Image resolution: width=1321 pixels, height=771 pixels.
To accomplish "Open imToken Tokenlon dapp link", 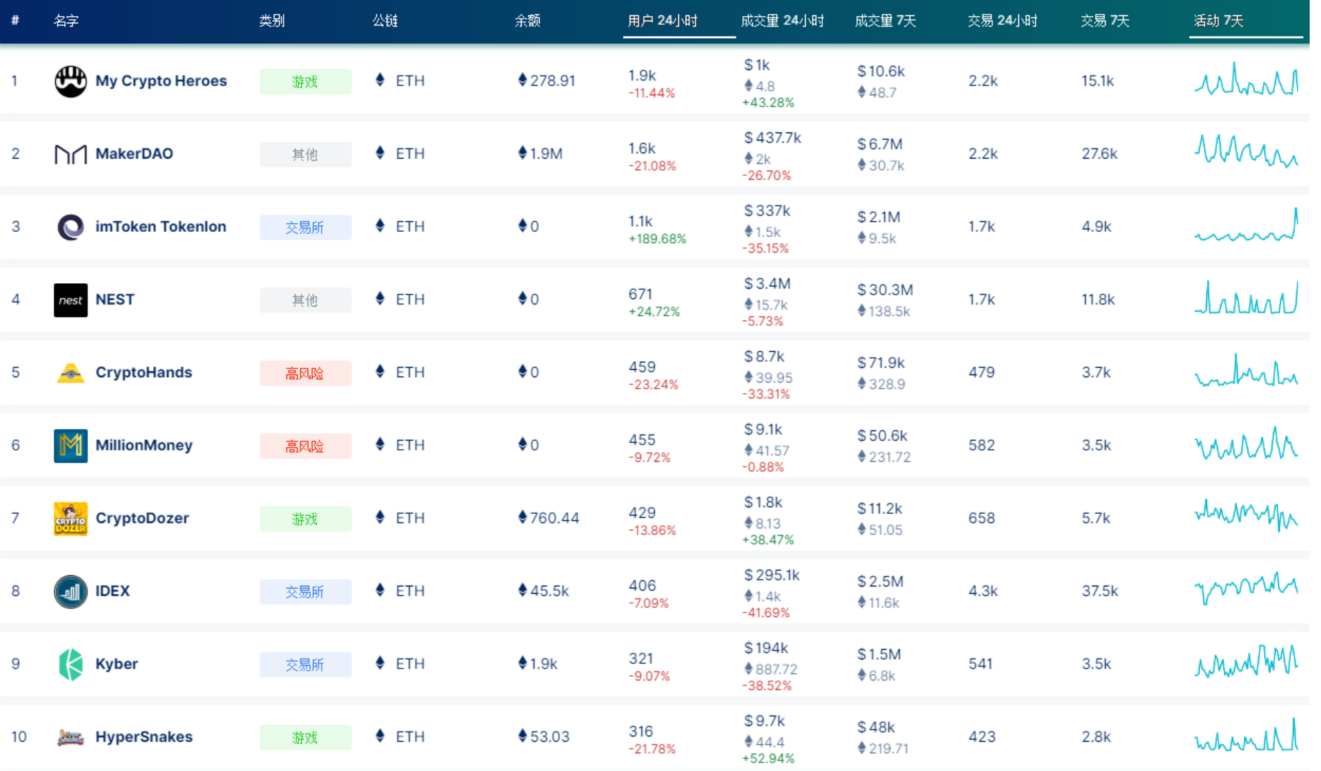I will click(161, 227).
